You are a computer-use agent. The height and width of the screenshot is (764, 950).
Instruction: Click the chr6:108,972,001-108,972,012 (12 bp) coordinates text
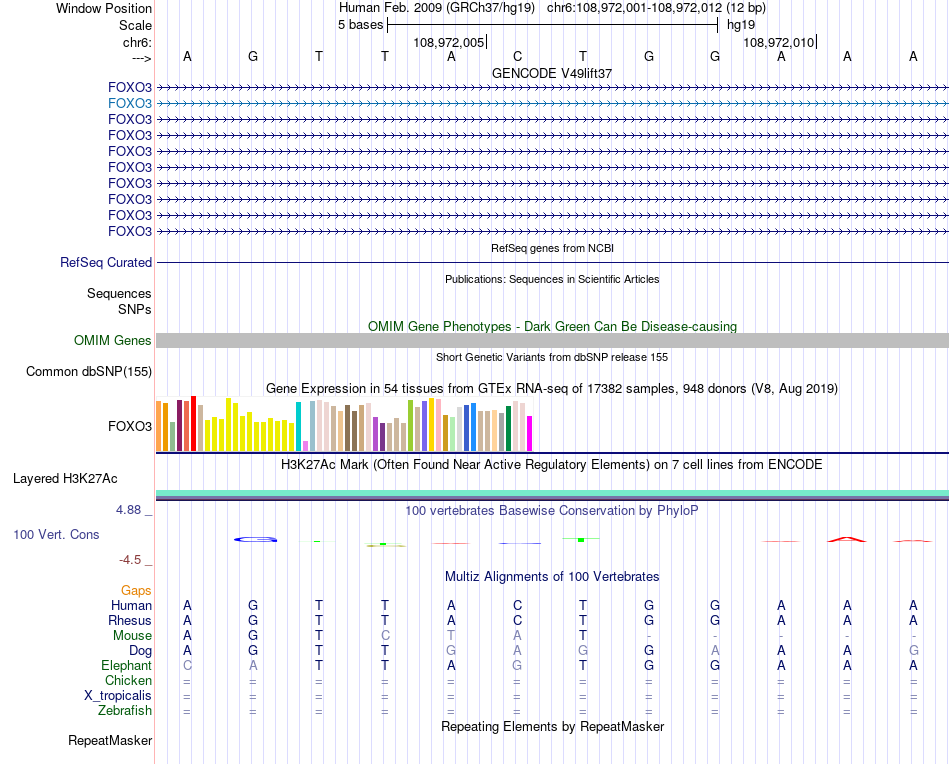pos(656,8)
